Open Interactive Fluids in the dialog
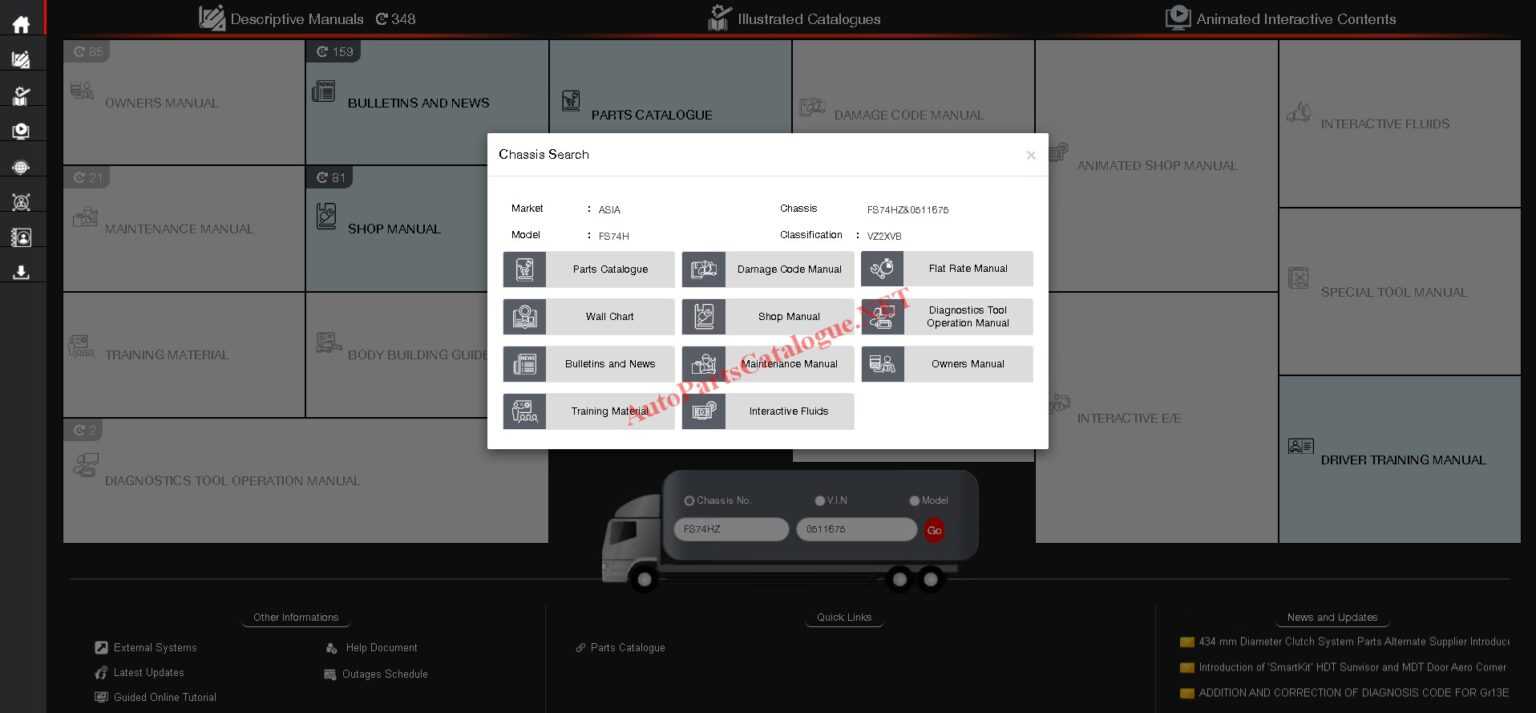Viewport: 1536px width, 713px height. (x=768, y=412)
